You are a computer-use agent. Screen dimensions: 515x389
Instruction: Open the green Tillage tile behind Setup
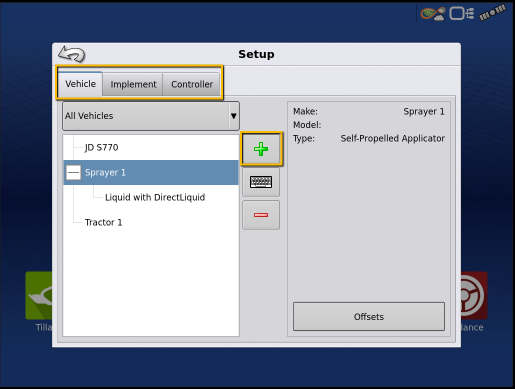point(39,295)
